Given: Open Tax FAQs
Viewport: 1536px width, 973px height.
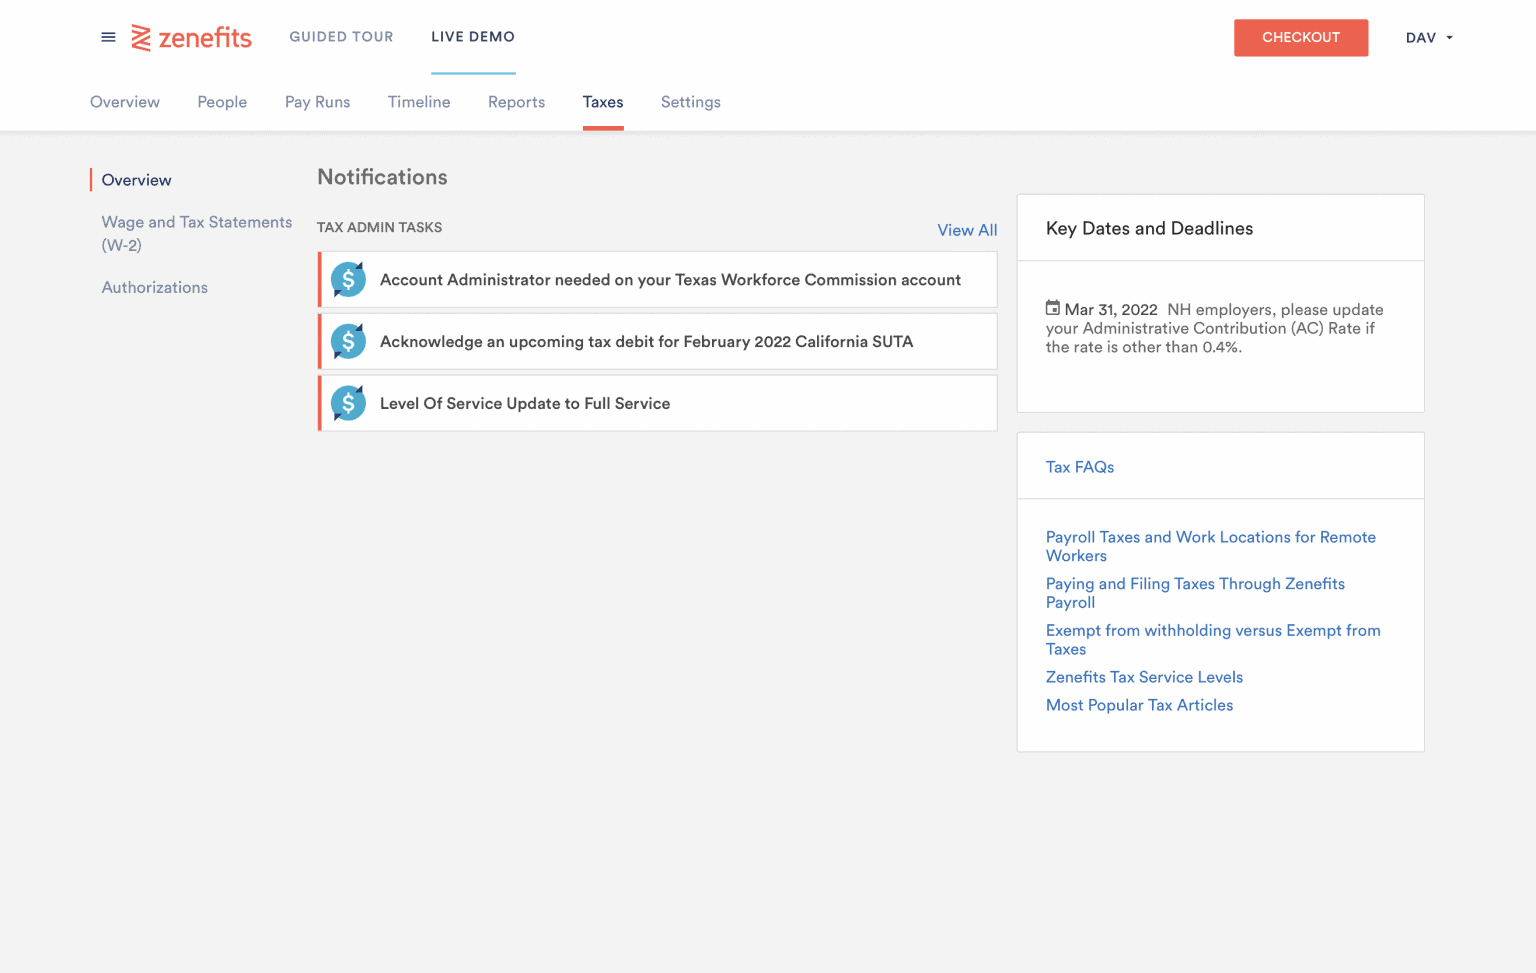Looking at the screenshot, I should (1079, 466).
